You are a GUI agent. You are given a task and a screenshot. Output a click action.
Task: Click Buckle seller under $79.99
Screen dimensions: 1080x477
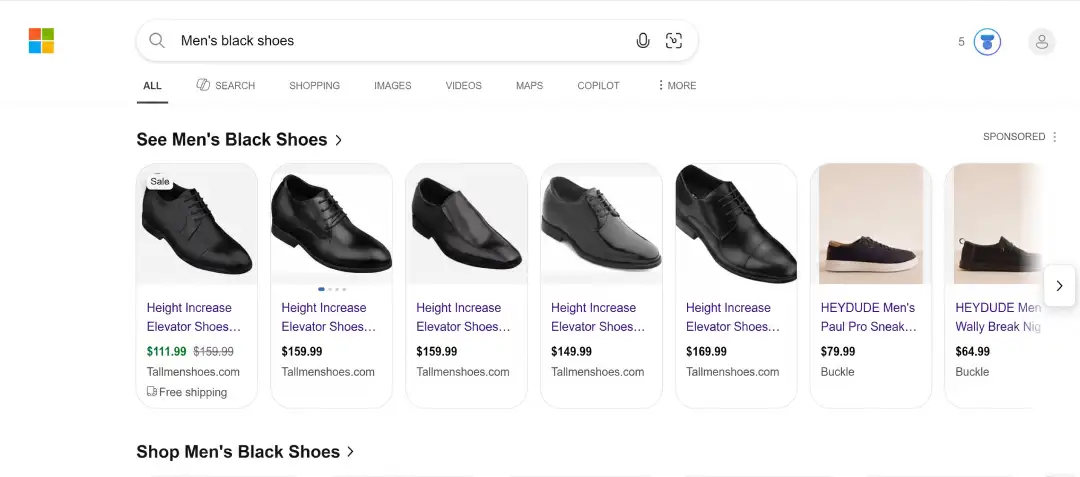click(x=838, y=372)
